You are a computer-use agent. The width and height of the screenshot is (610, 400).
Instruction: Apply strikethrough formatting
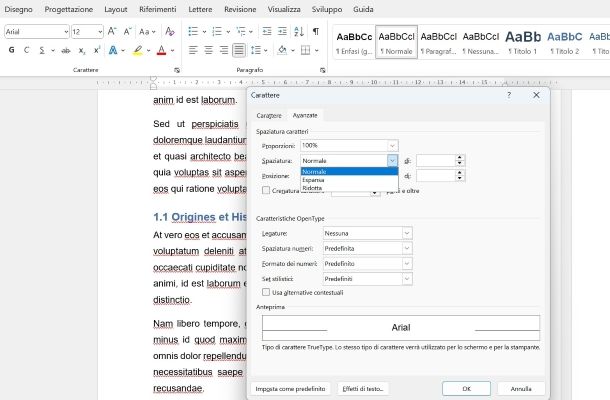coord(66,50)
